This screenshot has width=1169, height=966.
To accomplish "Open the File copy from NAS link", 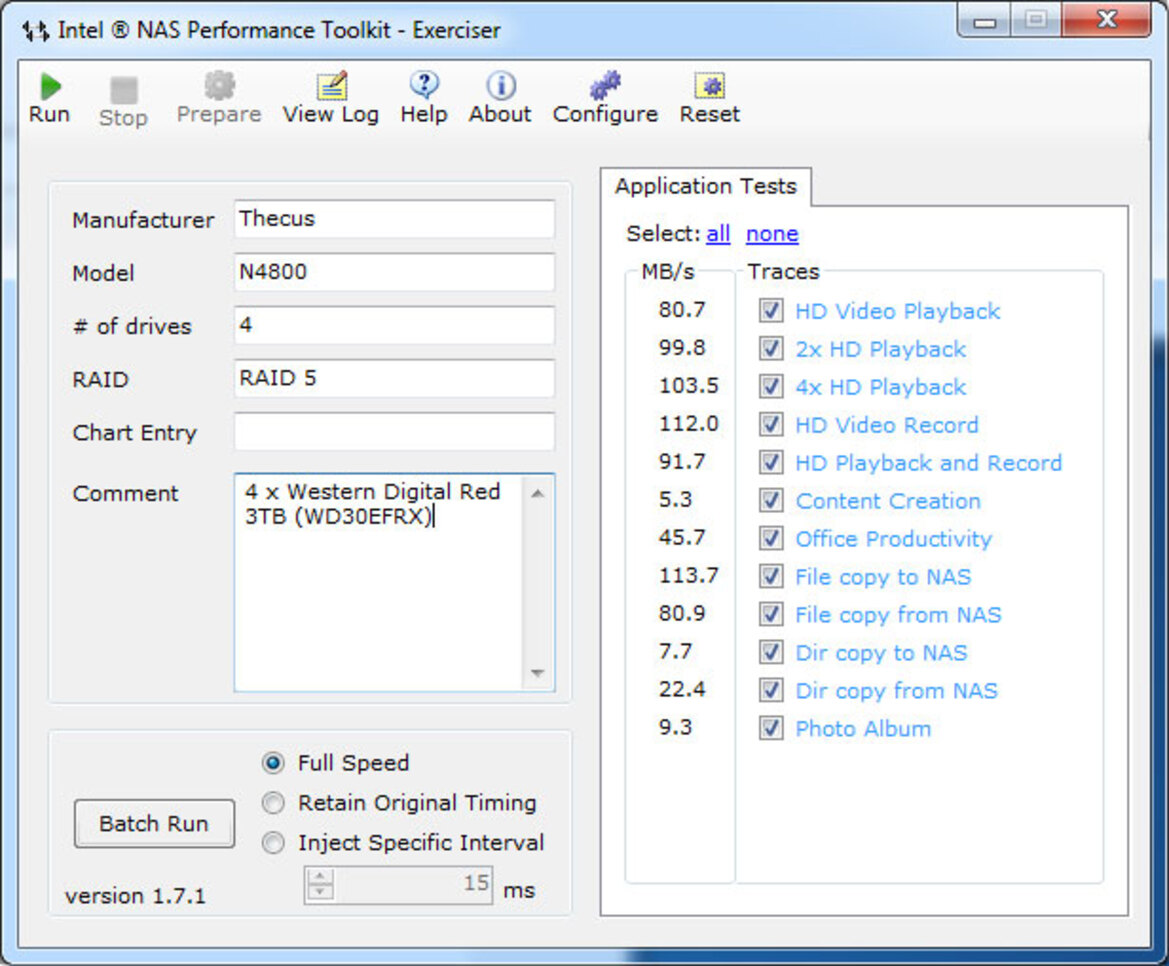I will (898, 615).
